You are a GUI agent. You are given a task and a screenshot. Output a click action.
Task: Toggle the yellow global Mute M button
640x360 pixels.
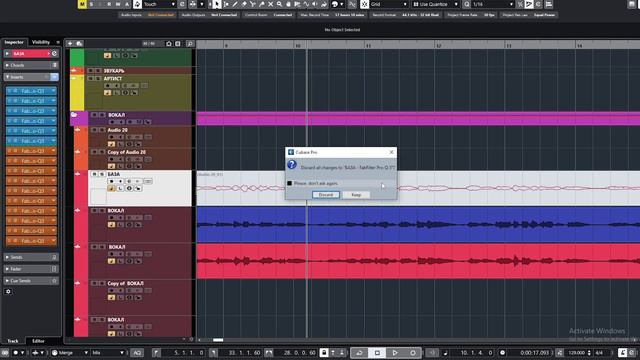pyautogui.click(x=82, y=4)
